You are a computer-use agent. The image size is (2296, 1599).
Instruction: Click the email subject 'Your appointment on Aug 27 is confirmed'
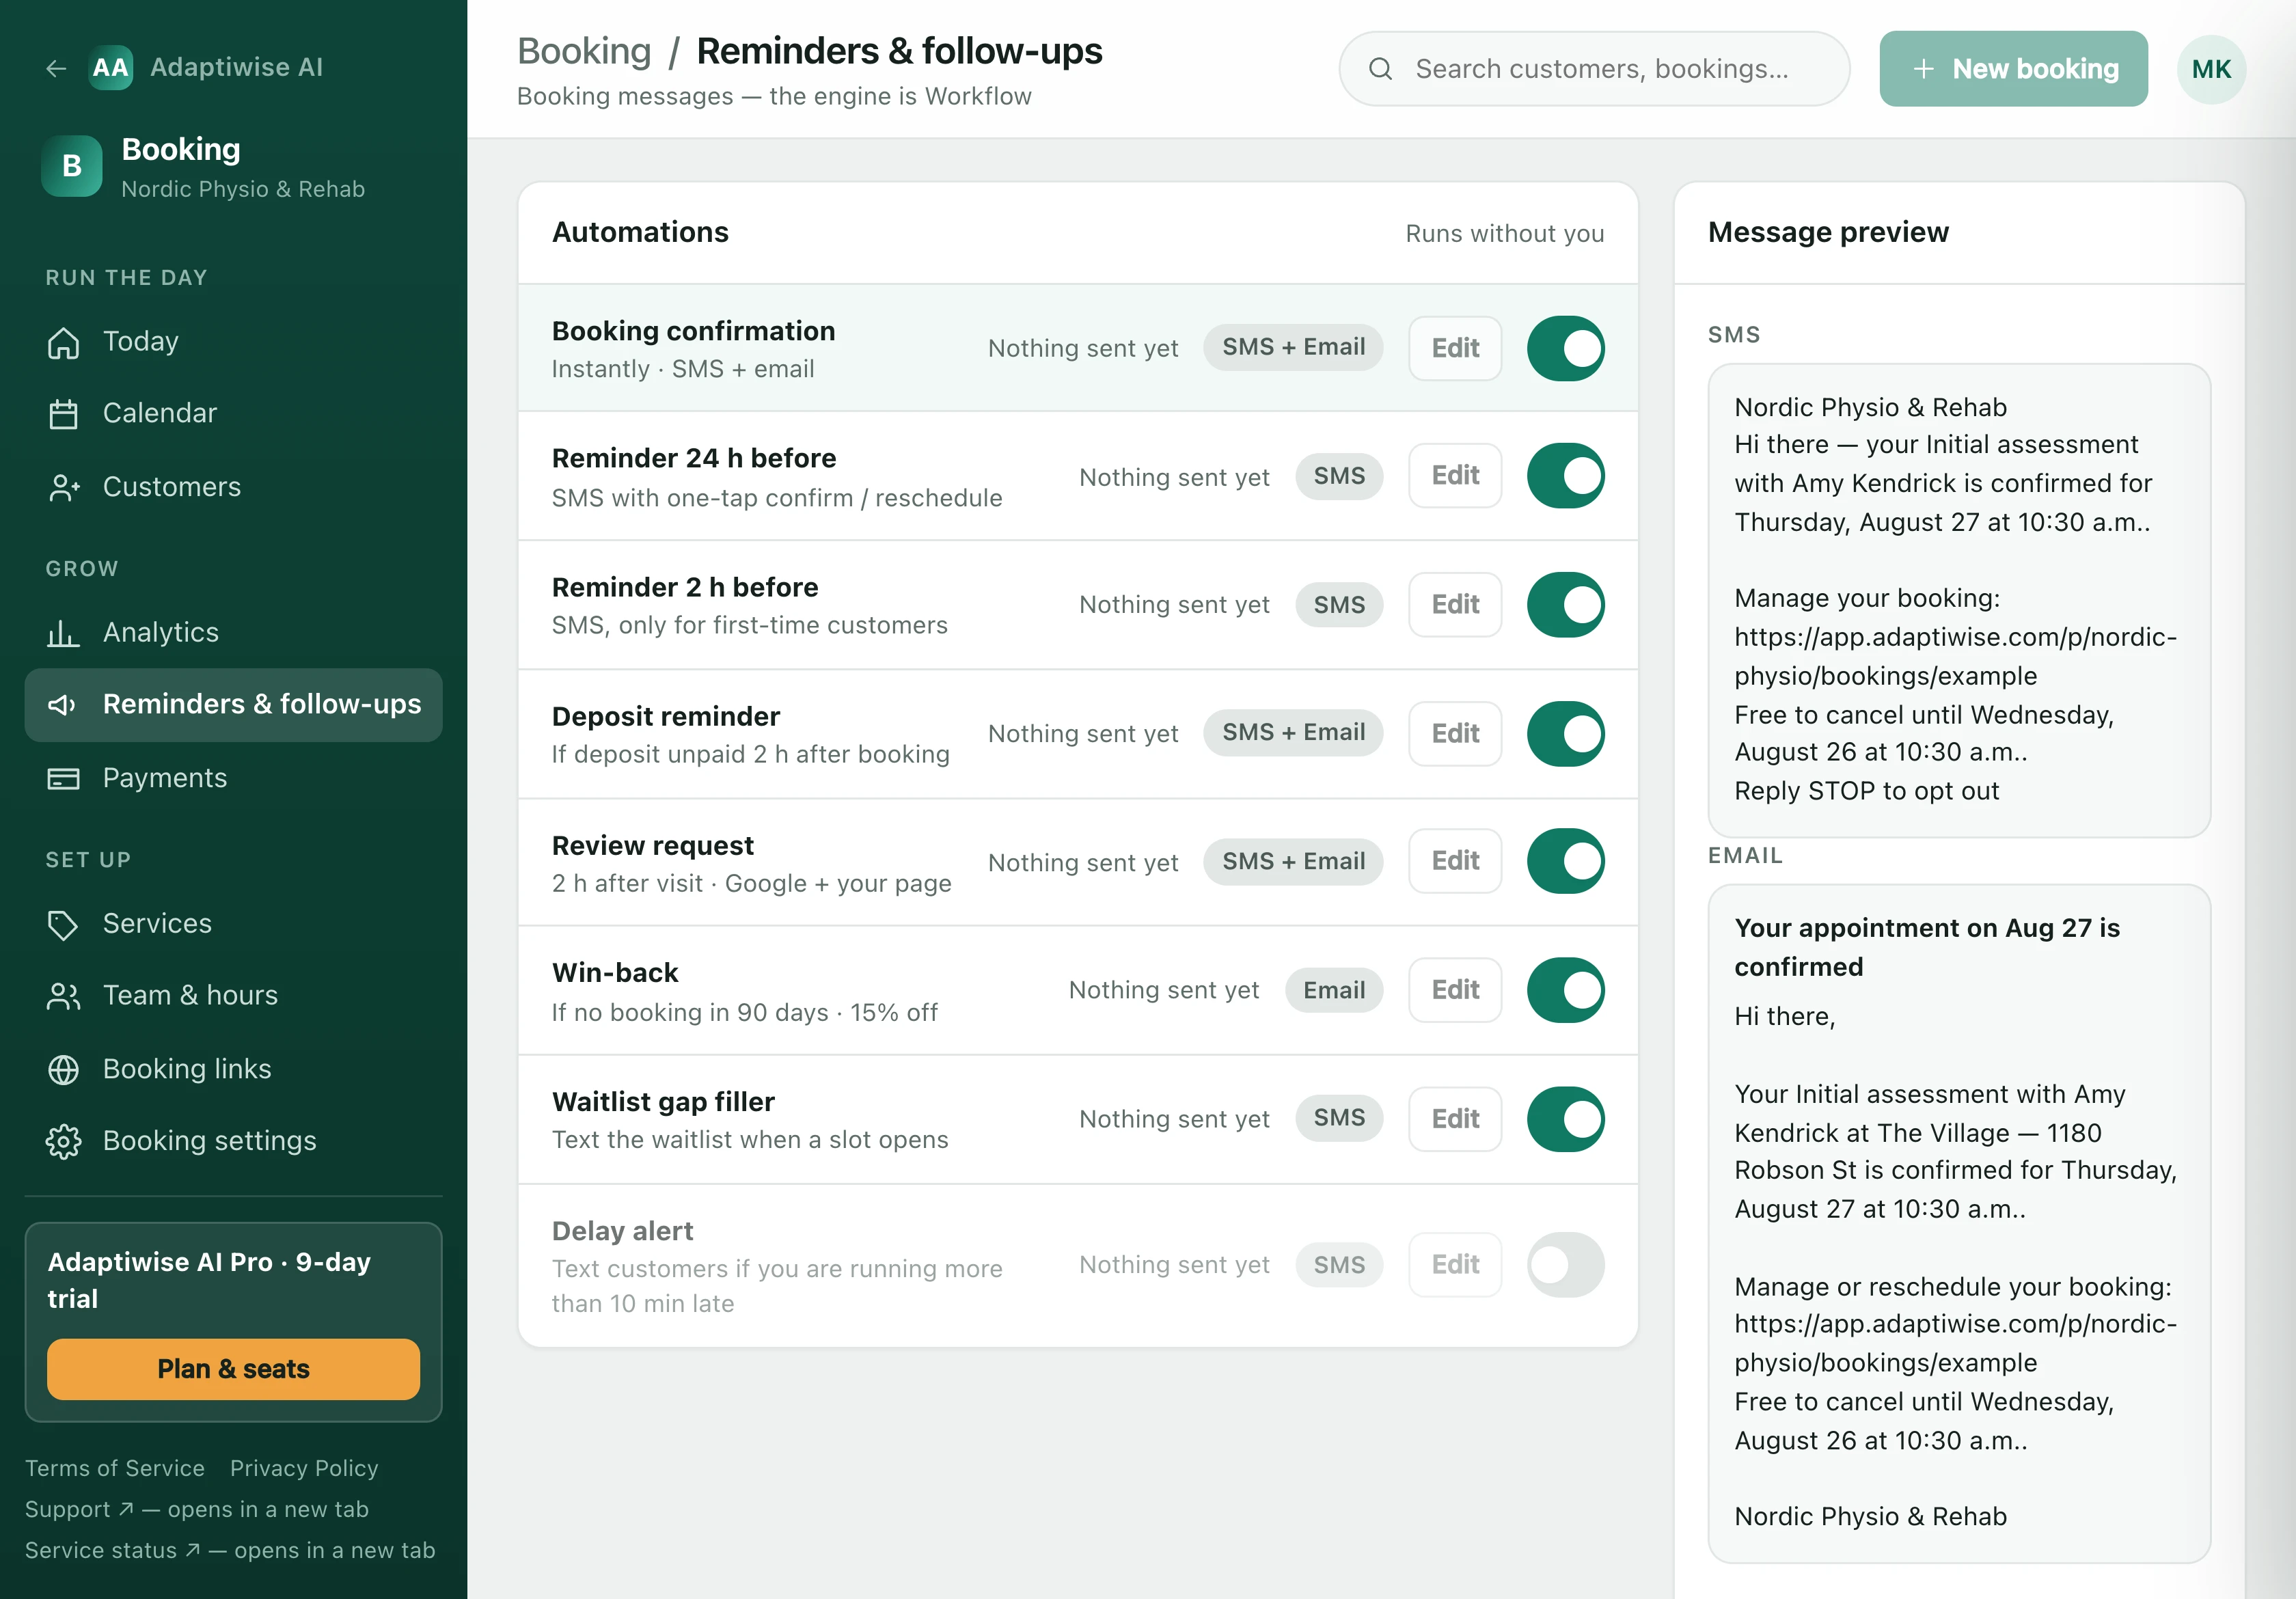1927,947
